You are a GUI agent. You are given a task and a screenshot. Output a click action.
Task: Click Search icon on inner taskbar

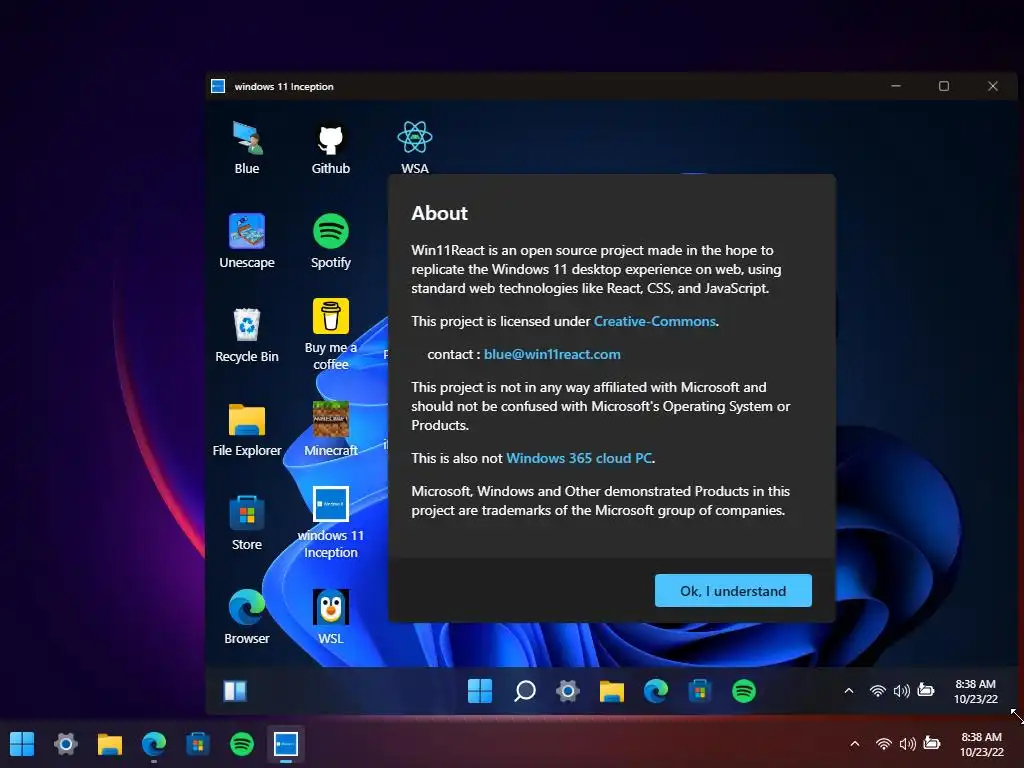(x=524, y=691)
